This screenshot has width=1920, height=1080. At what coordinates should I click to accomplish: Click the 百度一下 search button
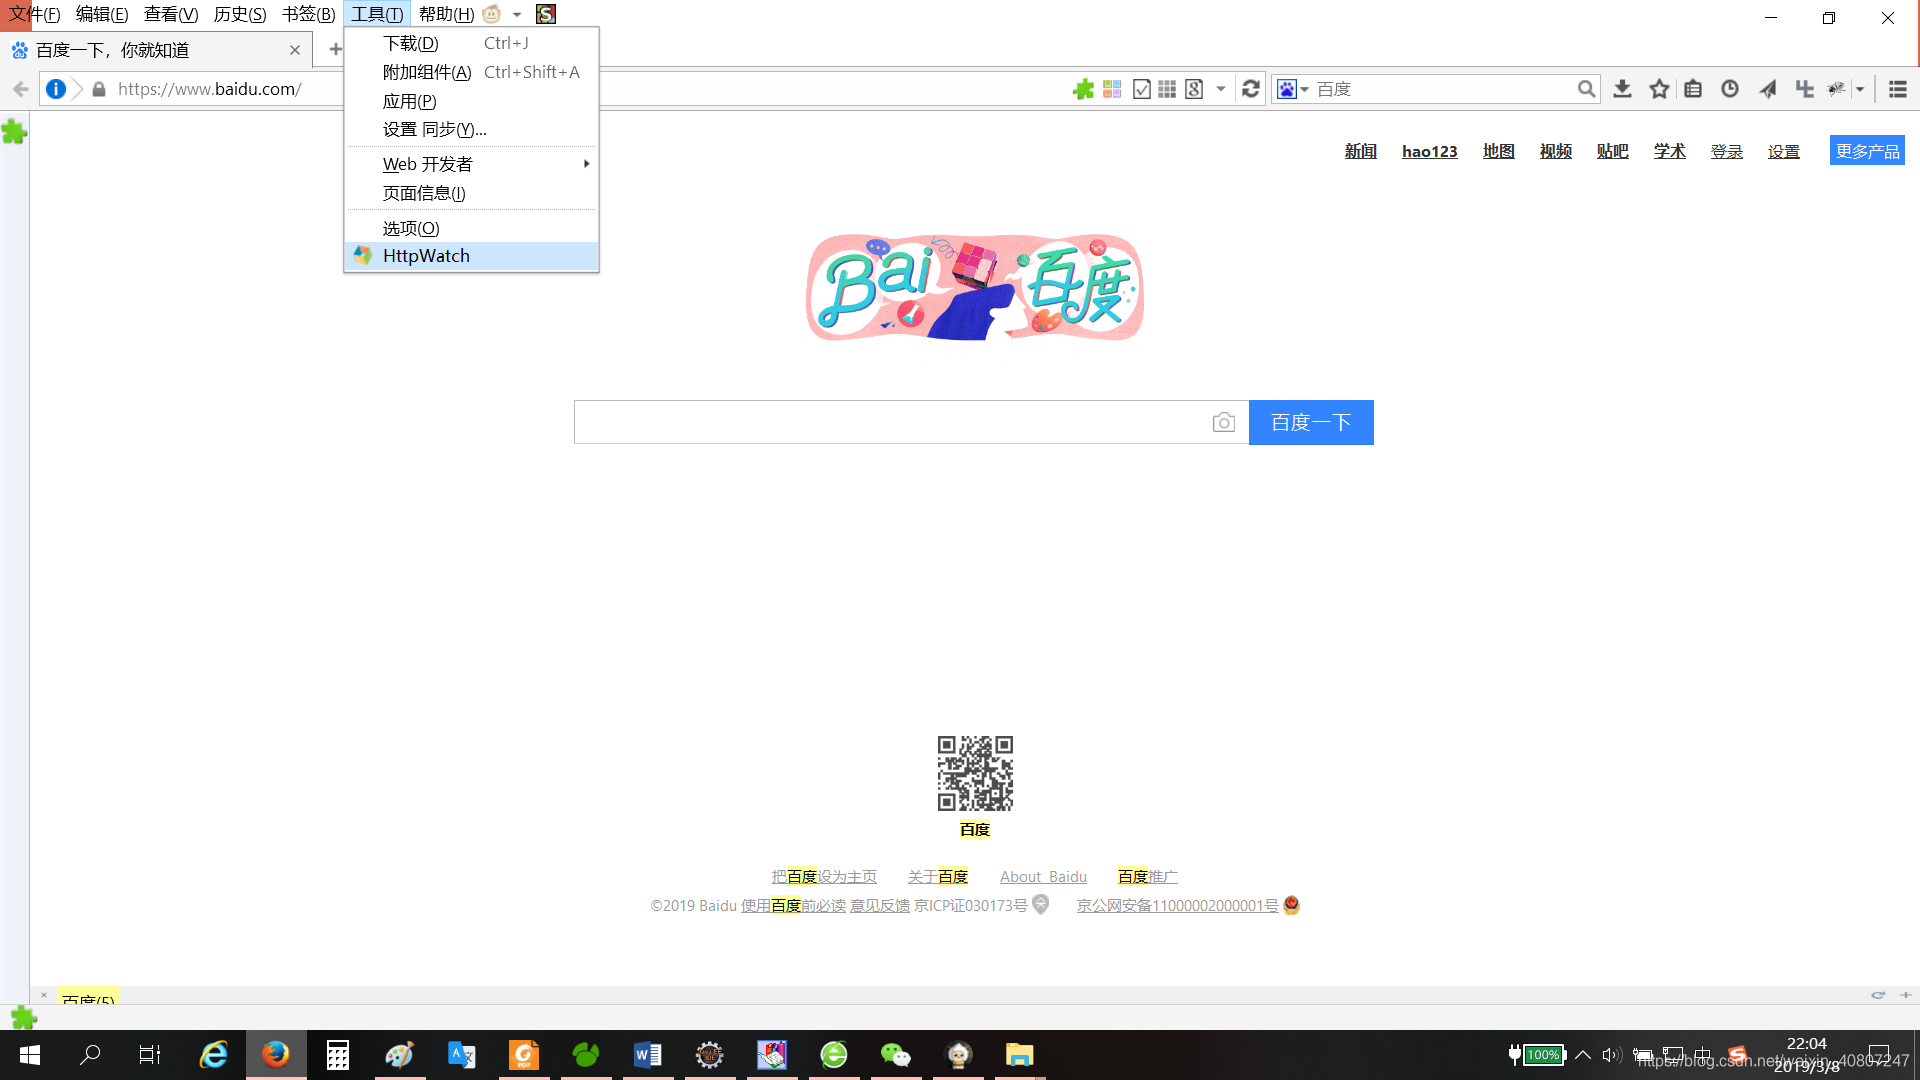pyautogui.click(x=1310, y=422)
